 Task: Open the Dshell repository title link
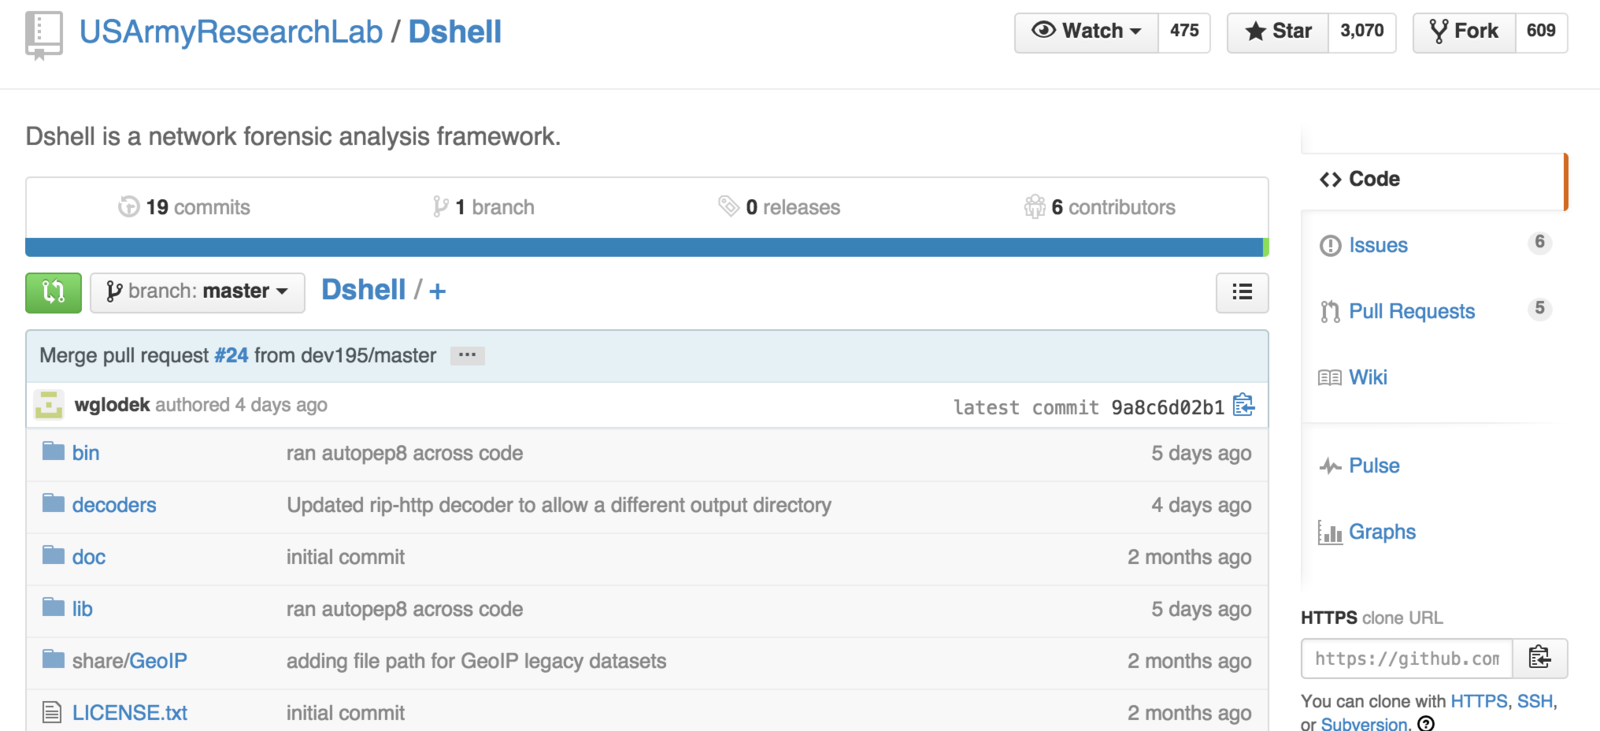pos(455,32)
